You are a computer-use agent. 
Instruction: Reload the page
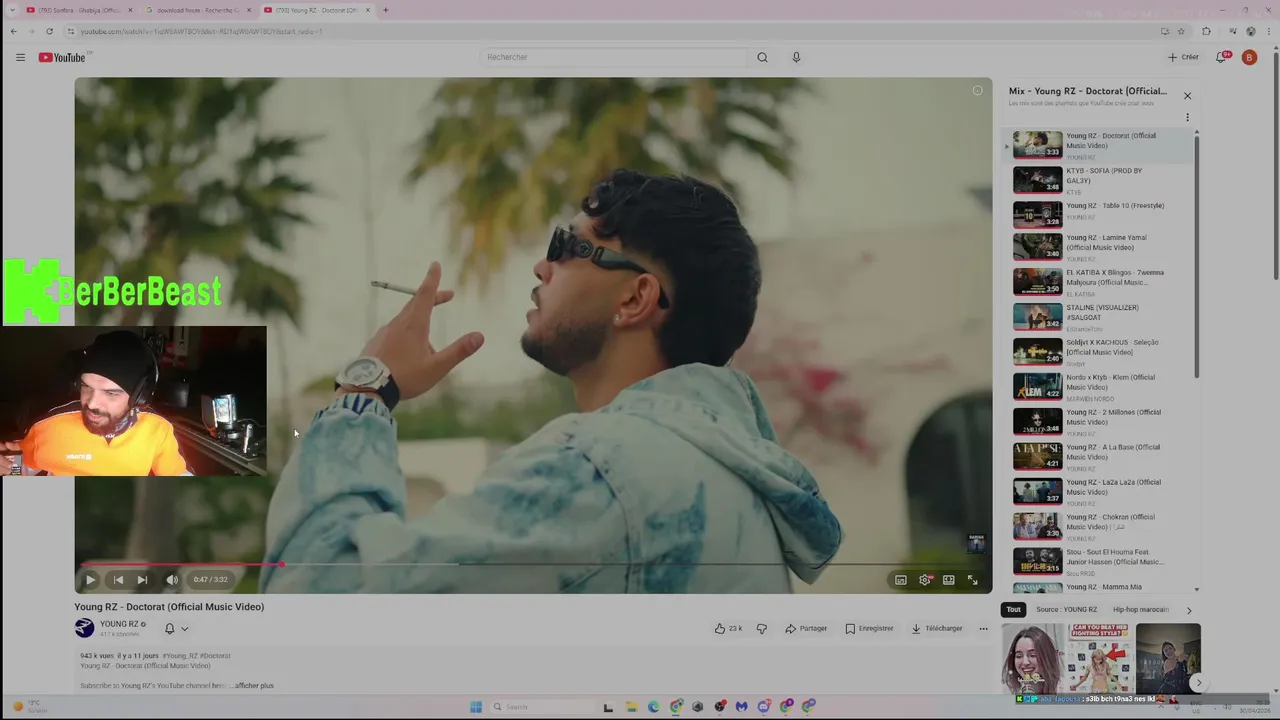click(49, 31)
